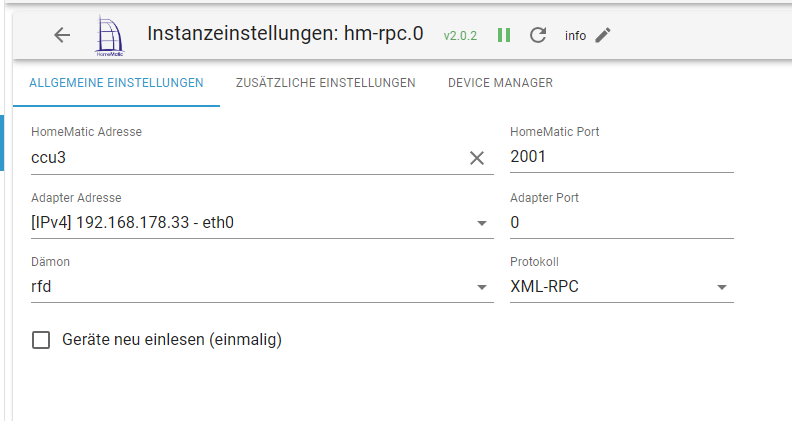Viewport: 792px width, 421px height.
Task: Open the Device Manager tab
Action: tap(500, 83)
